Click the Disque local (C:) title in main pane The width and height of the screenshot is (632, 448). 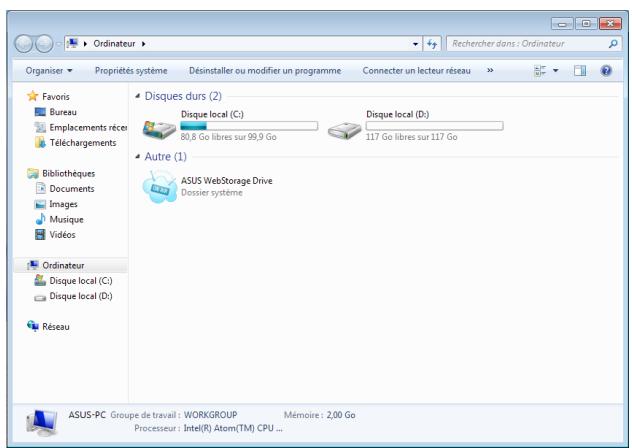(212, 114)
